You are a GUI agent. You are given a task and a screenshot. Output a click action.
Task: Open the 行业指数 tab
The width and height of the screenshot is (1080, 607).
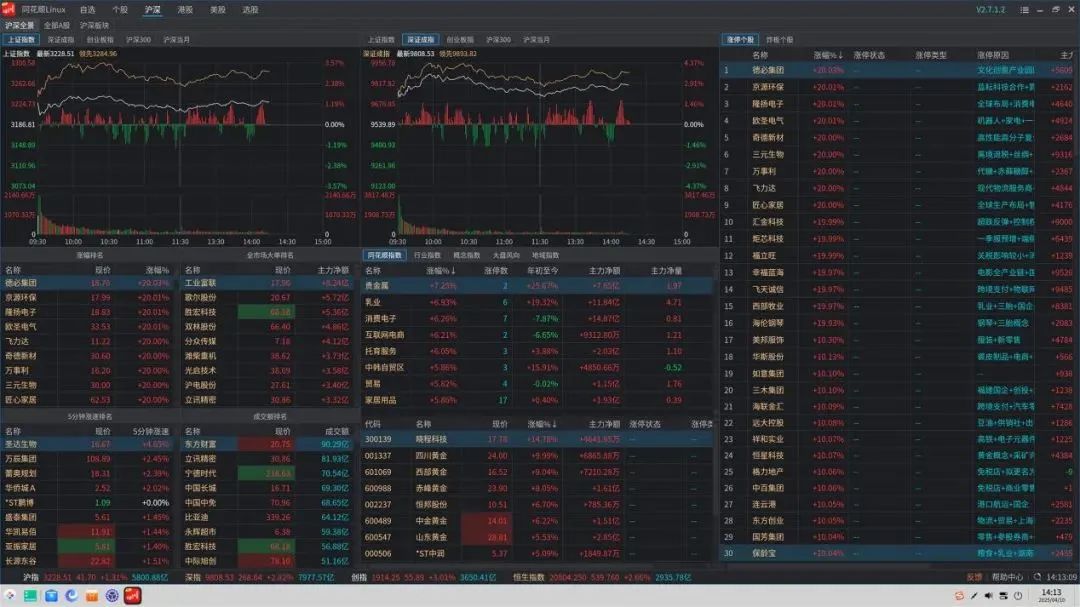click(427, 256)
